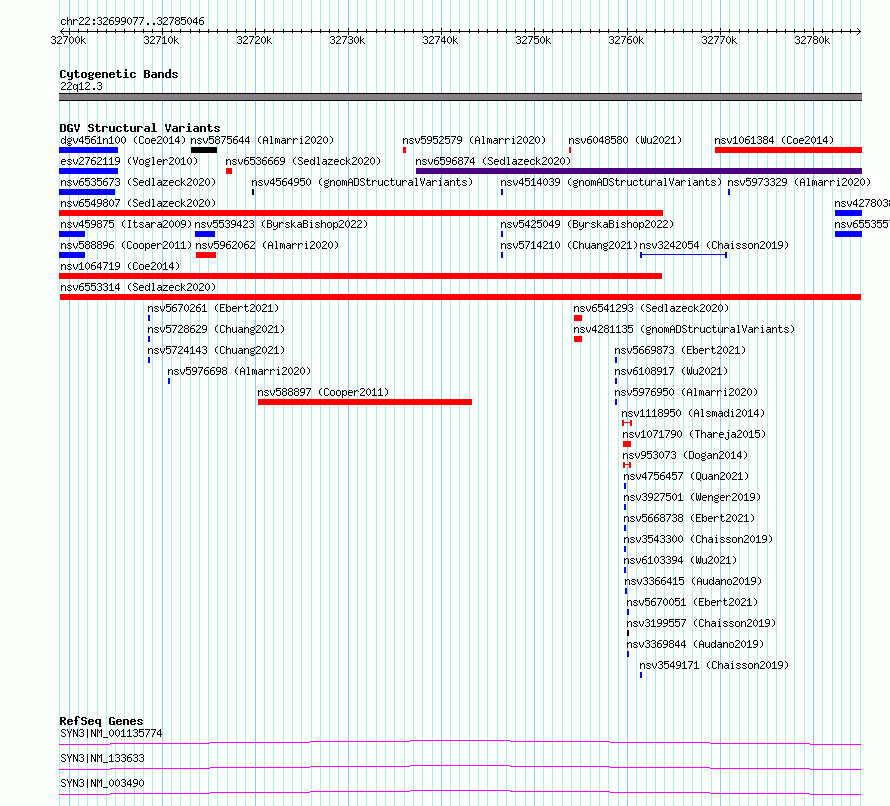Click nsv5670051 (Ebert2021) label
The width and height of the screenshot is (890, 806).
click(692, 602)
